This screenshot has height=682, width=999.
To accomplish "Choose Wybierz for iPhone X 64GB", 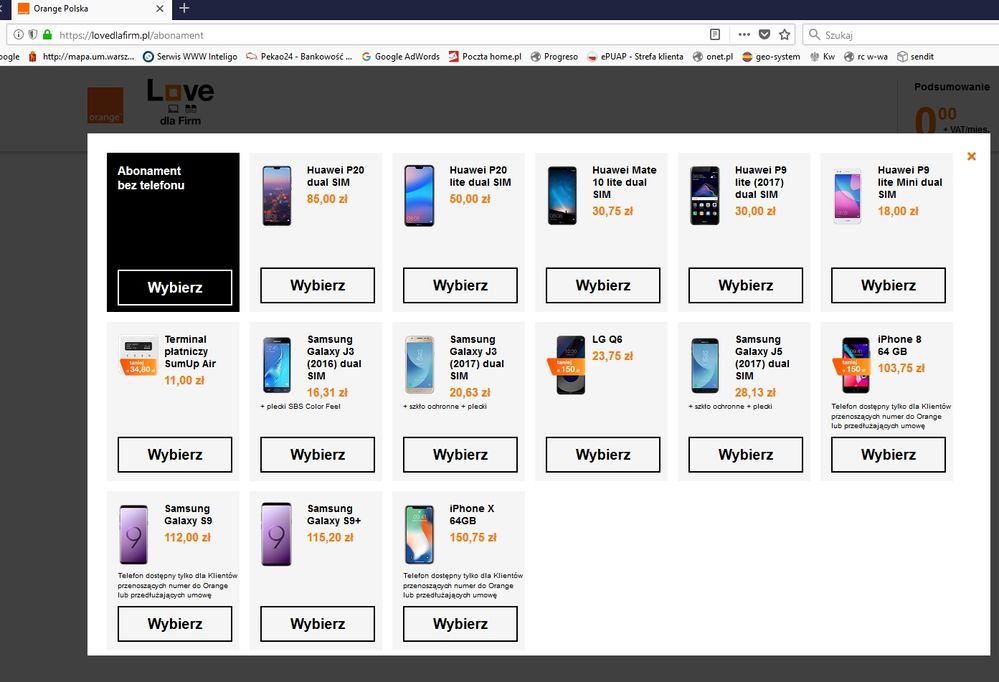I will tap(460, 623).
